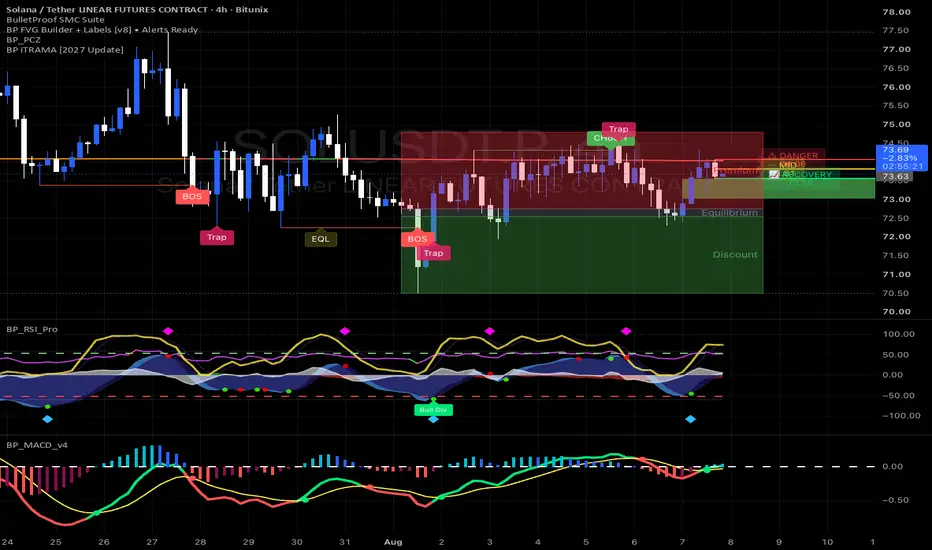Select the BP_MACD_v4 pane title
The height and width of the screenshot is (550, 932).
pyautogui.click(x=37, y=445)
